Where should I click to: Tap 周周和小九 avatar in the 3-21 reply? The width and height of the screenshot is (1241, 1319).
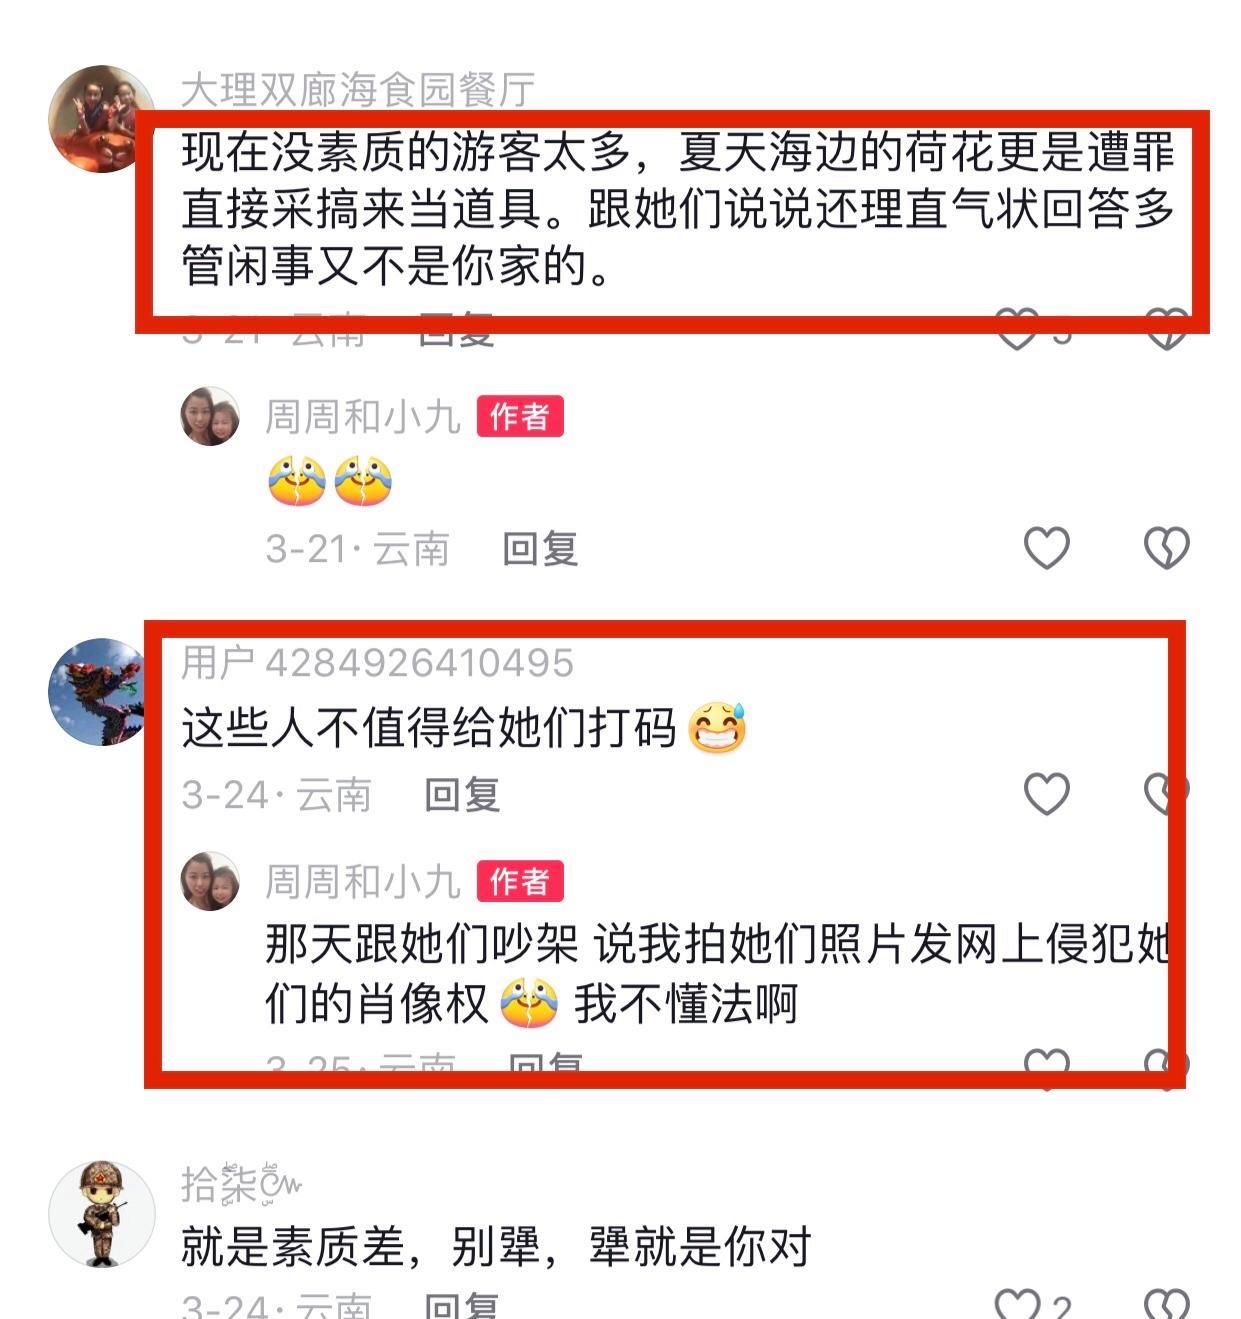210,416
